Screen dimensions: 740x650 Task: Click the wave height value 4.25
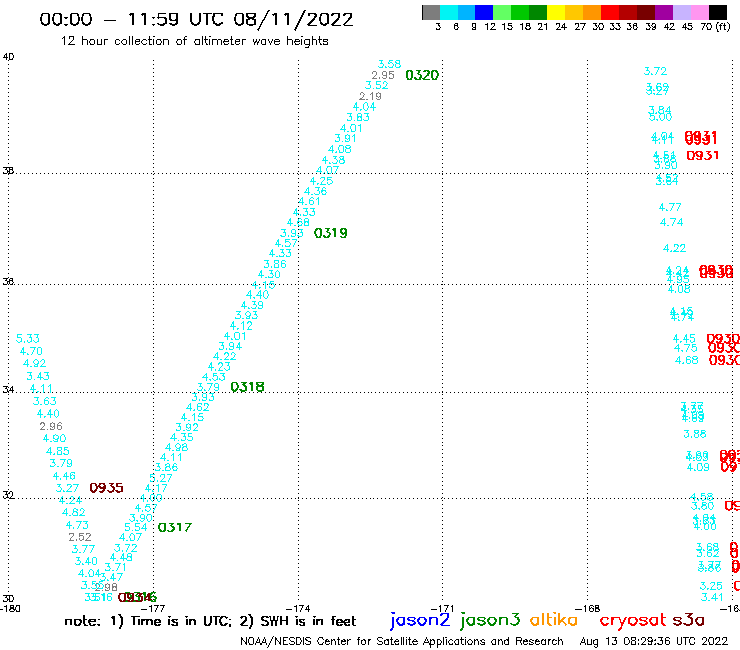tap(321, 181)
